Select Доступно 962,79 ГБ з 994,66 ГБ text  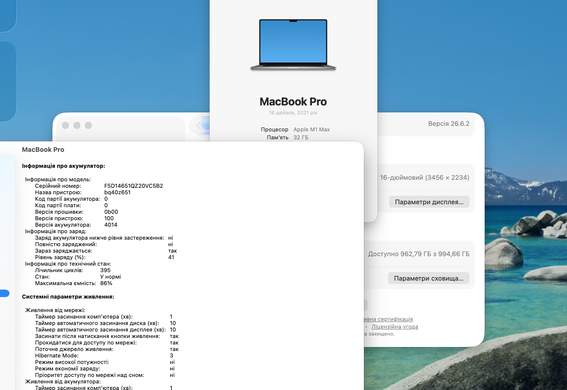coord(419,254)
